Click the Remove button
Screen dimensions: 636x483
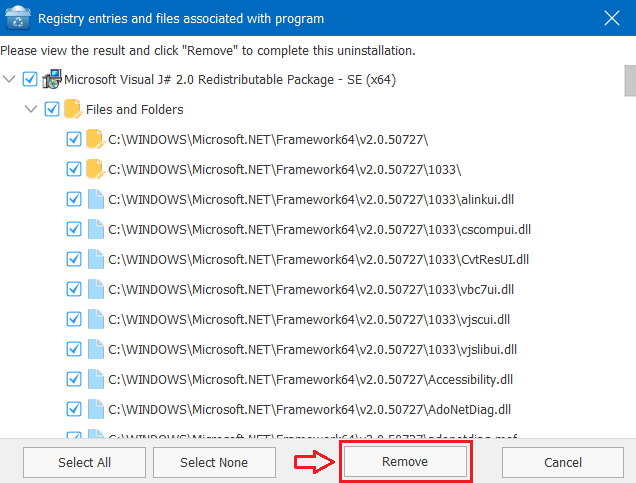pyautogui.click(x=405, y=462)
